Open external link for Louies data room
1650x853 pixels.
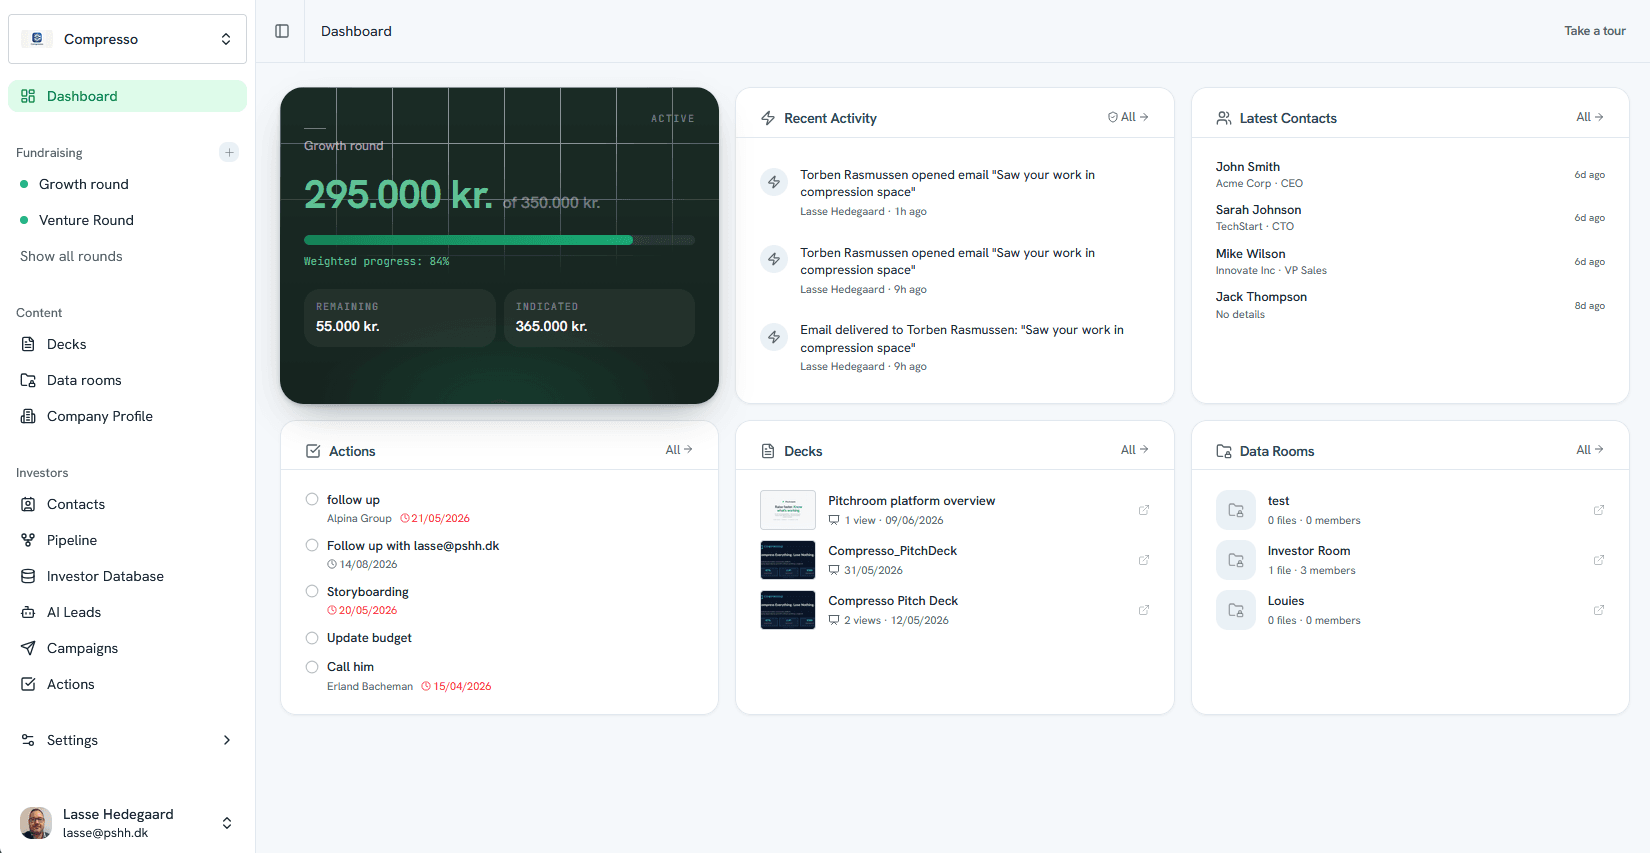pyautogui.click(x=1599, y=610)
